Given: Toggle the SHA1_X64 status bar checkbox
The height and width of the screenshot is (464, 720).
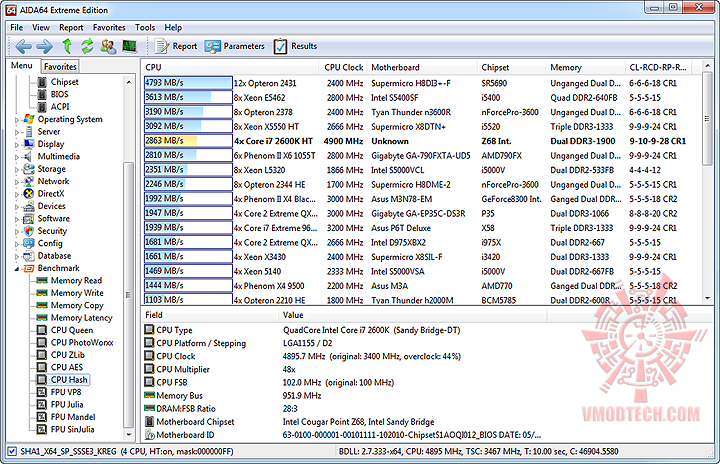Looking at the screenshot, I should pyautogui.click(x=12, y=451).
